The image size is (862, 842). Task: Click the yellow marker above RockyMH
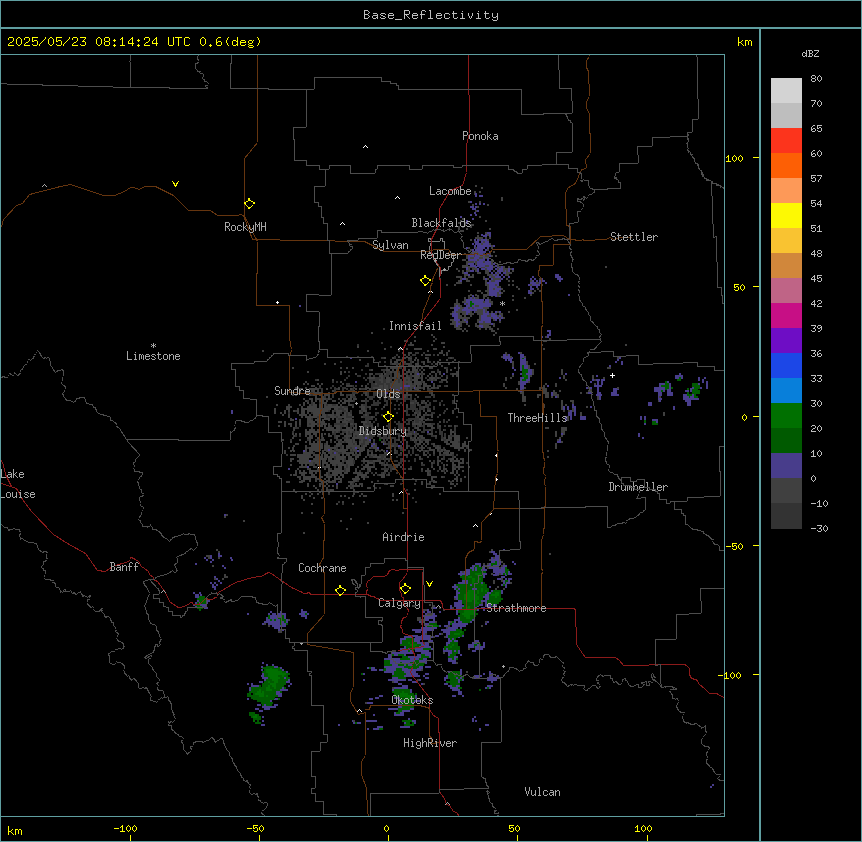250,203
